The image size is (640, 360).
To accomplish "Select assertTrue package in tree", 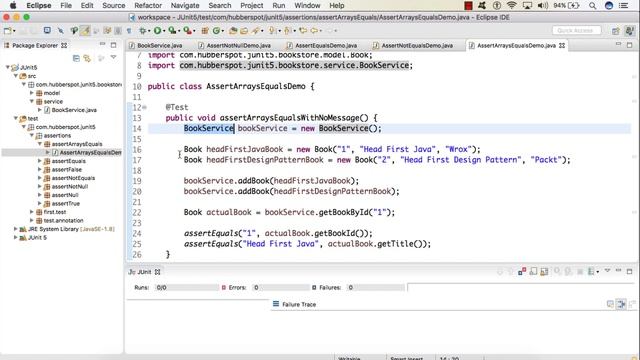I will click(66, 203).
